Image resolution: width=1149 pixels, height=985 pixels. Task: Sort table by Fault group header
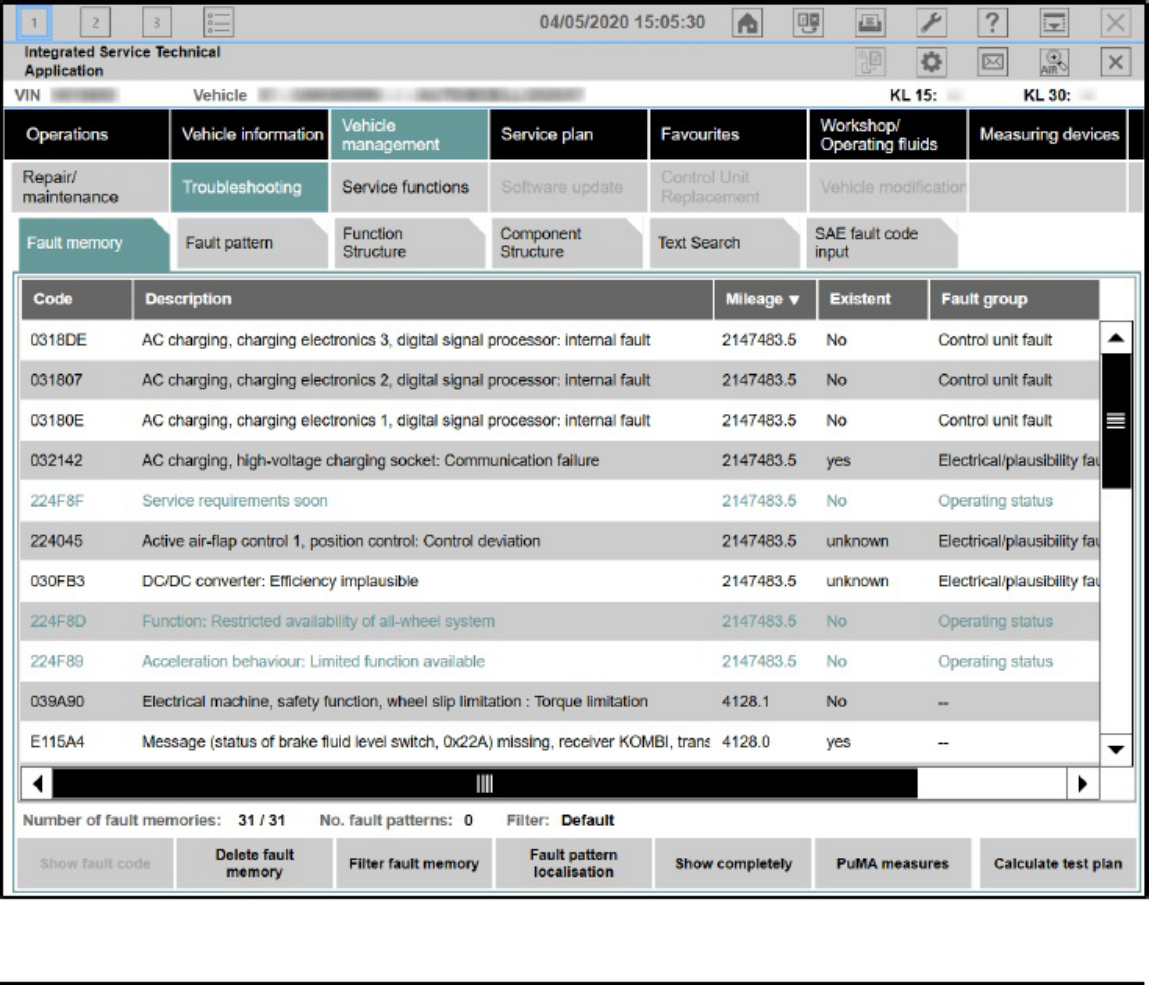coord(1014,299)
